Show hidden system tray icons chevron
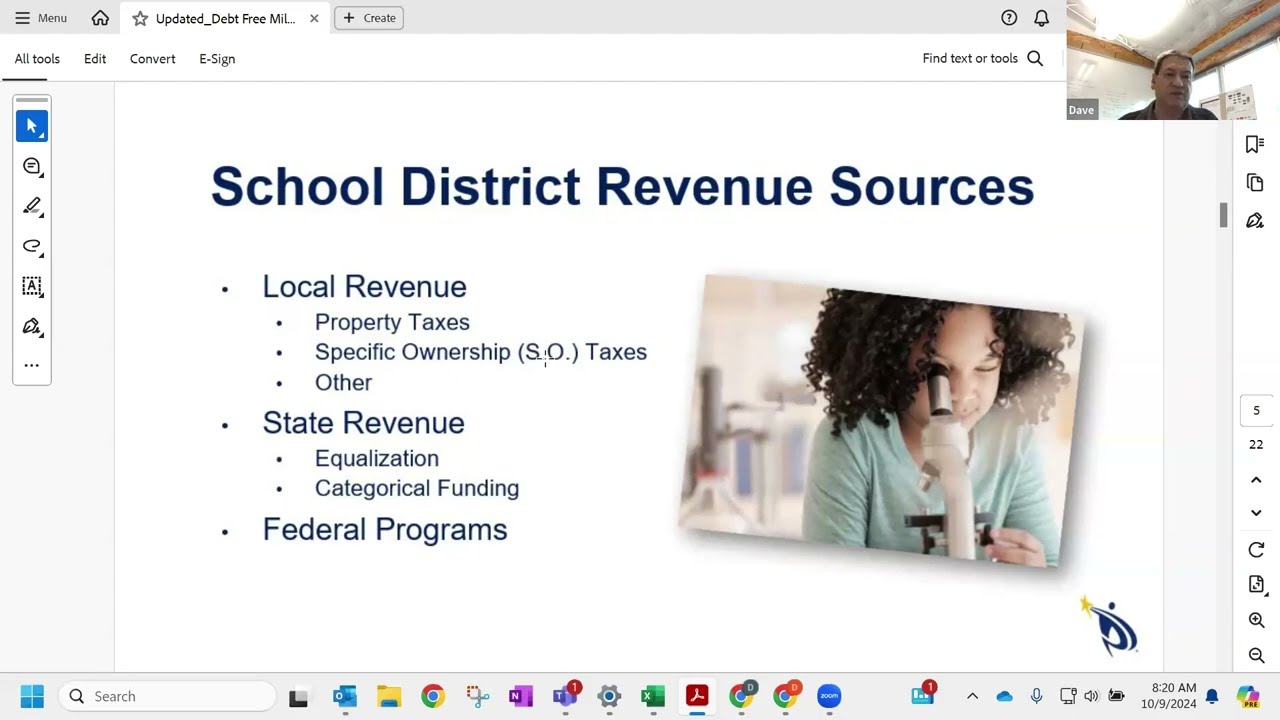Viewport: 1280px width, 720px height. [972, 696]
